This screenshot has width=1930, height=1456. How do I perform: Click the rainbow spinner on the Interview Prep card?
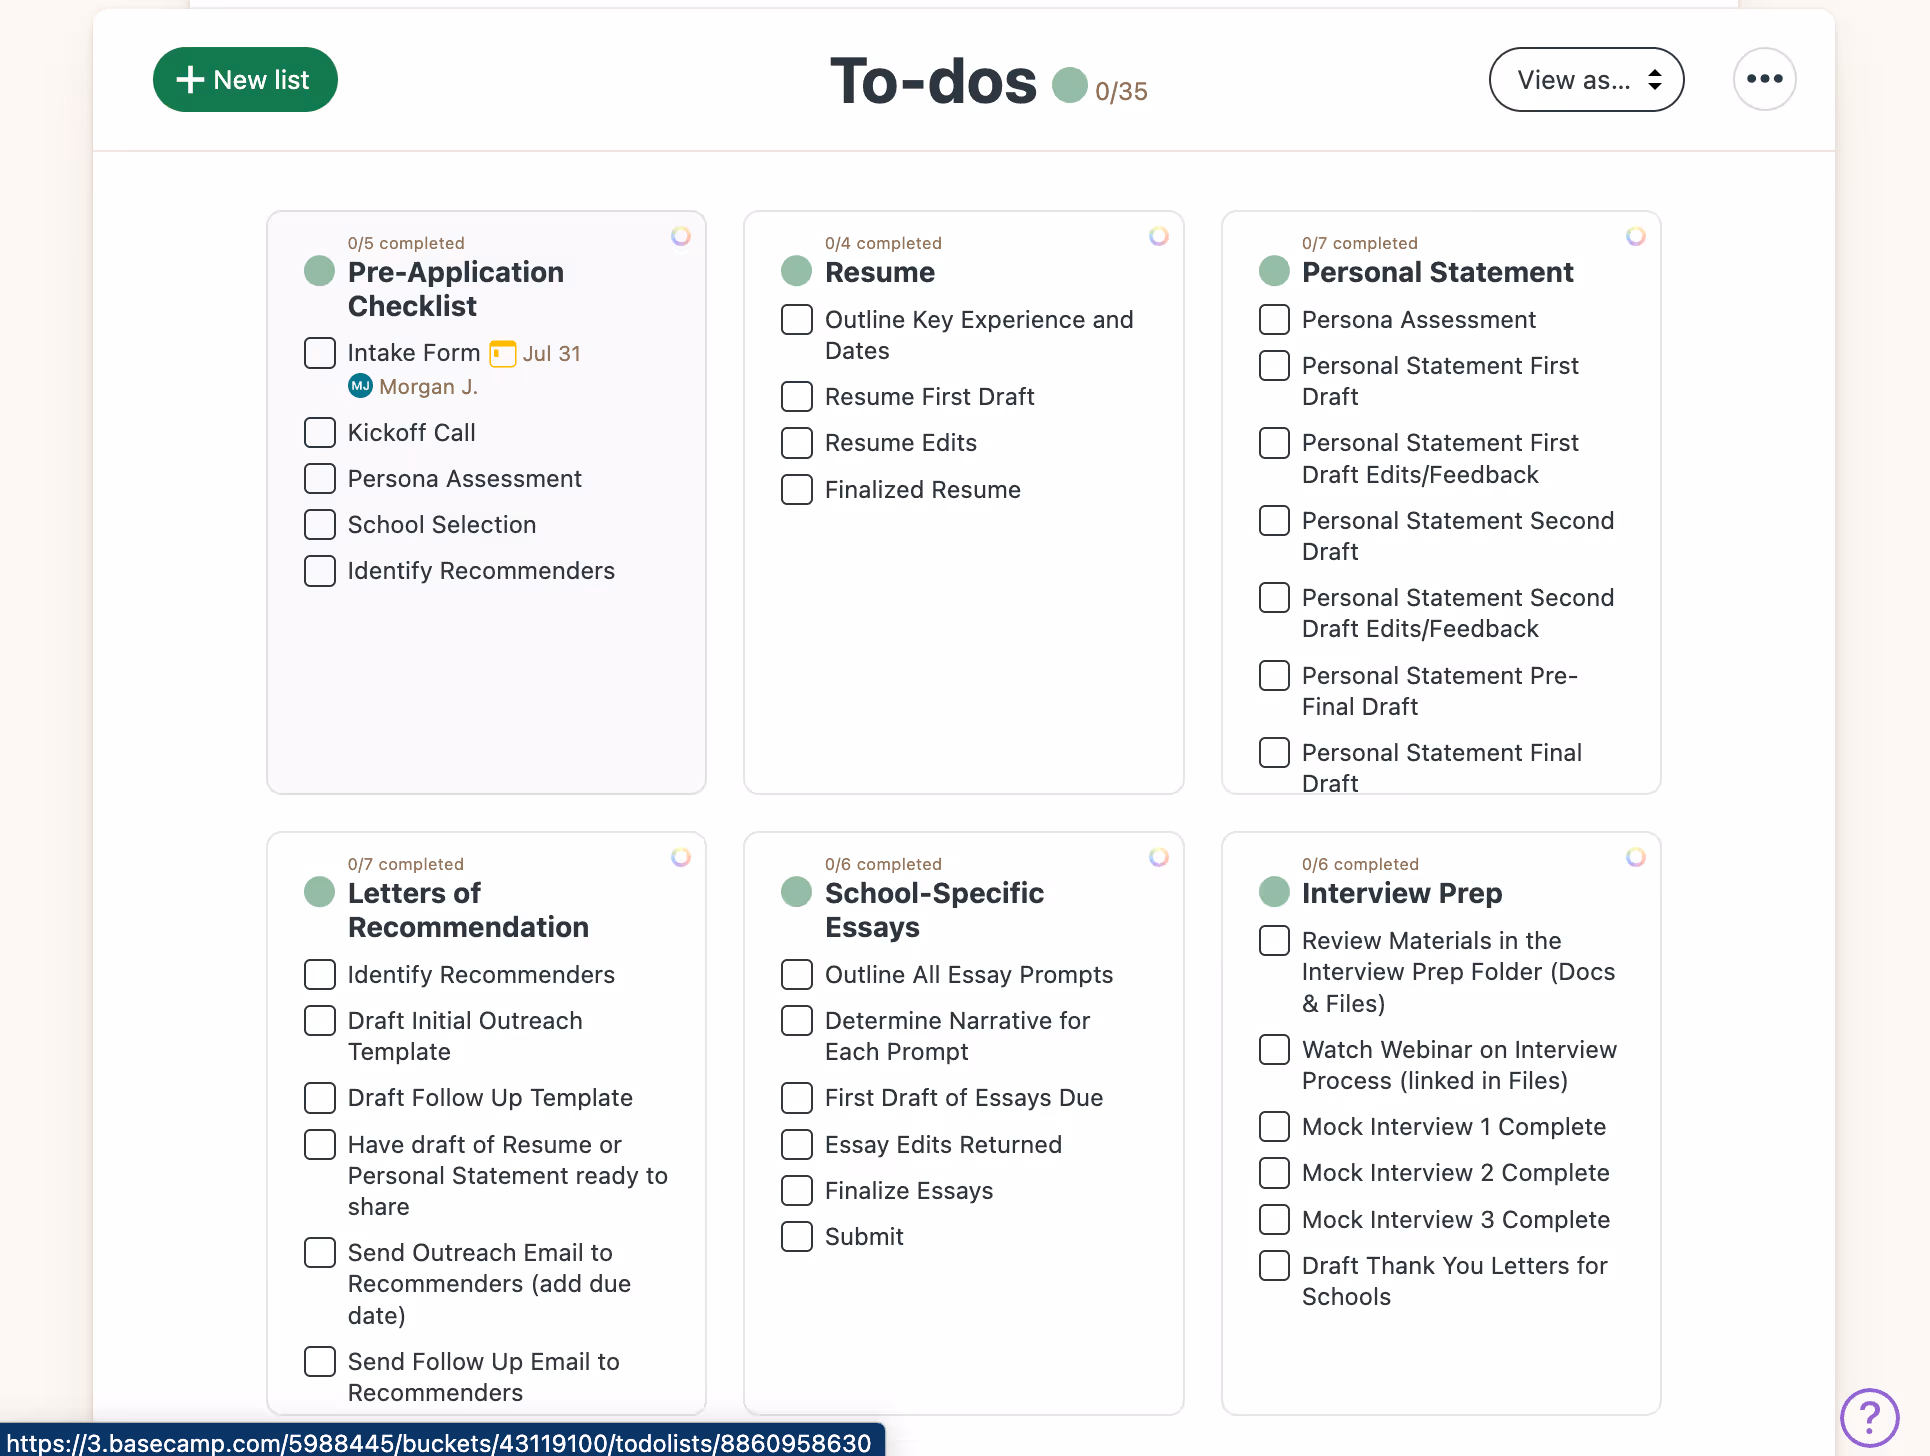pyautogui.click(x=1636, y=857)
